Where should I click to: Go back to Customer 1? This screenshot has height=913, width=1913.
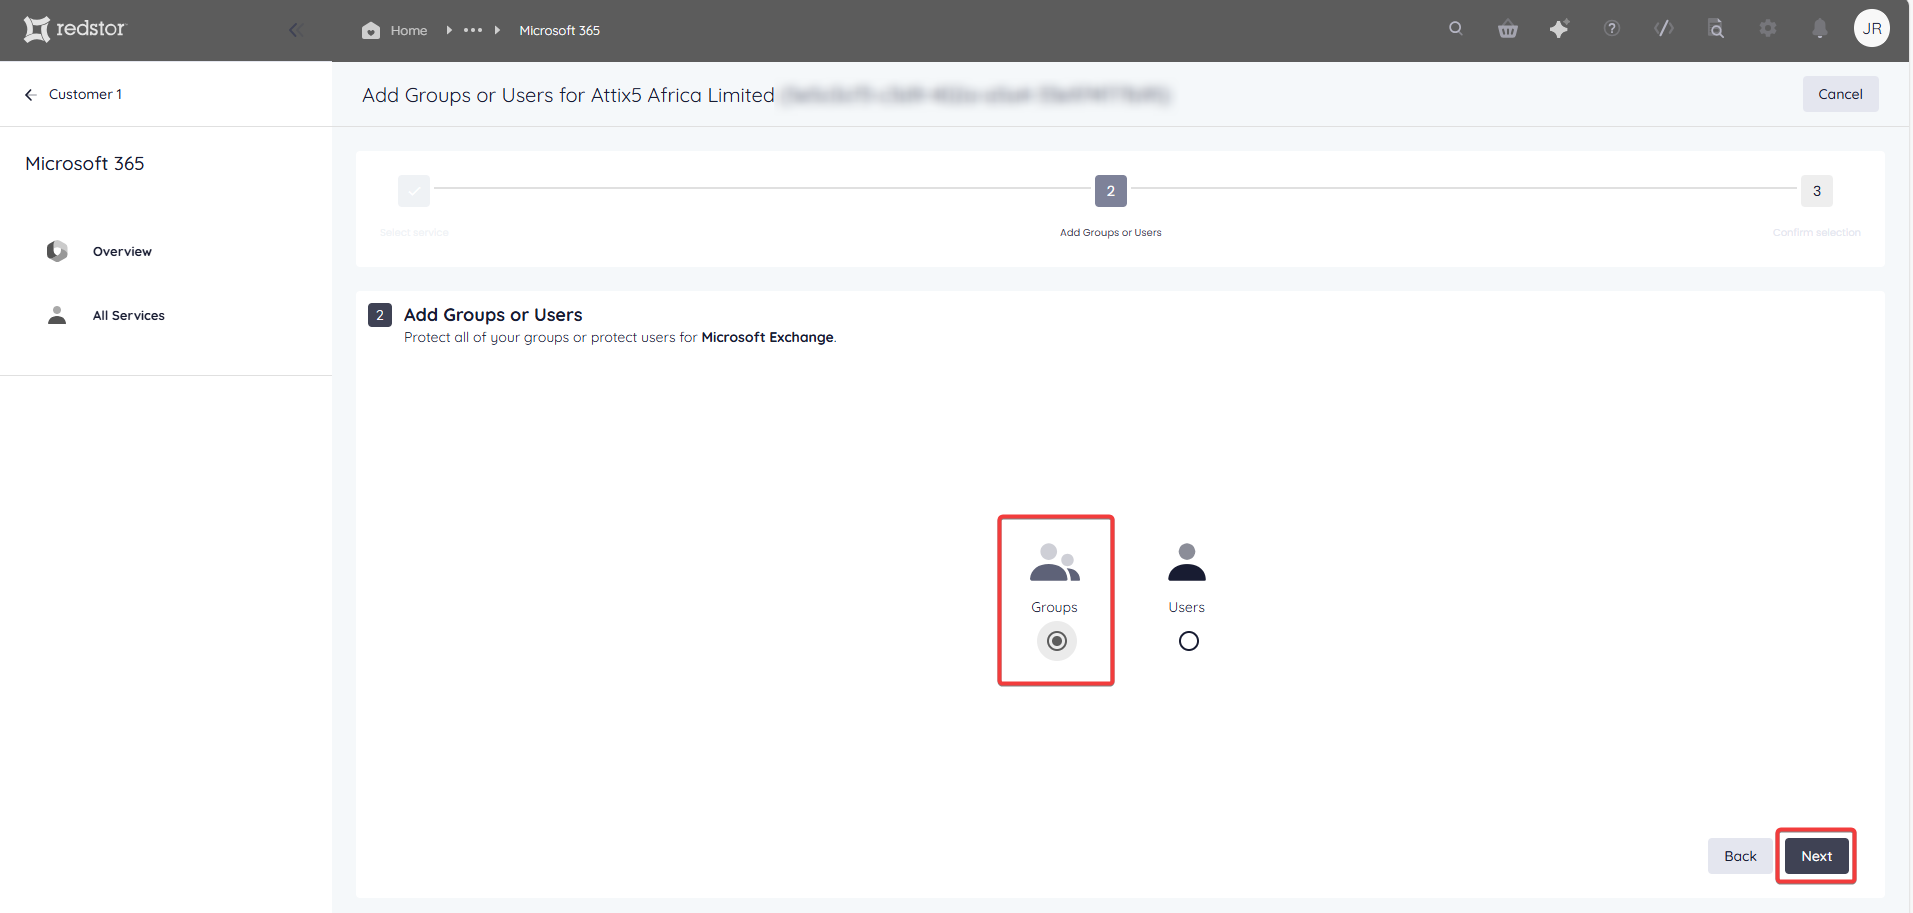85,94
